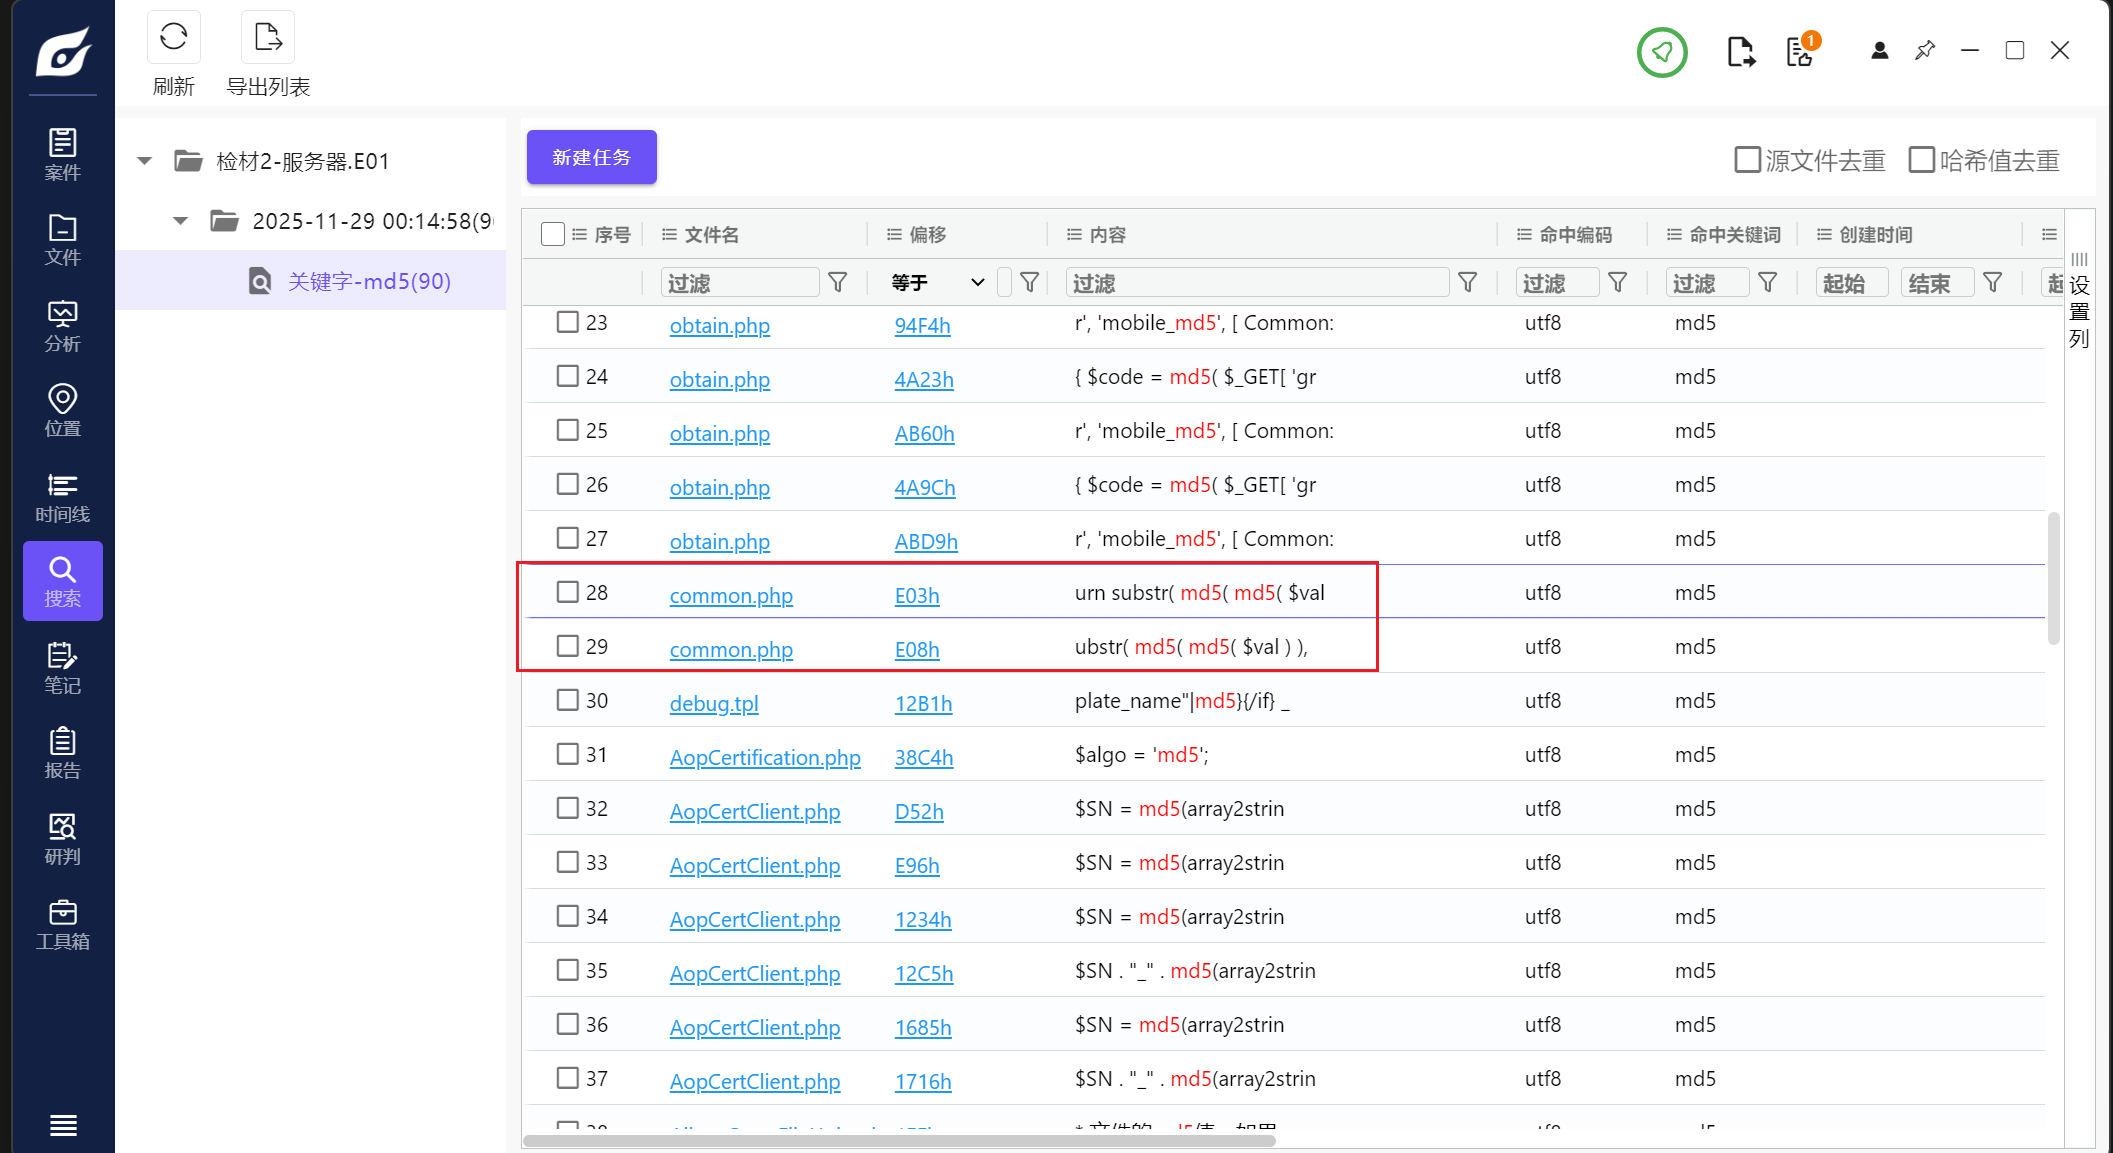Viewport: 2113px width, 1153px height.
Task: Click the filter funnel for 偏移 column
Action: (x=1029, y=283)
